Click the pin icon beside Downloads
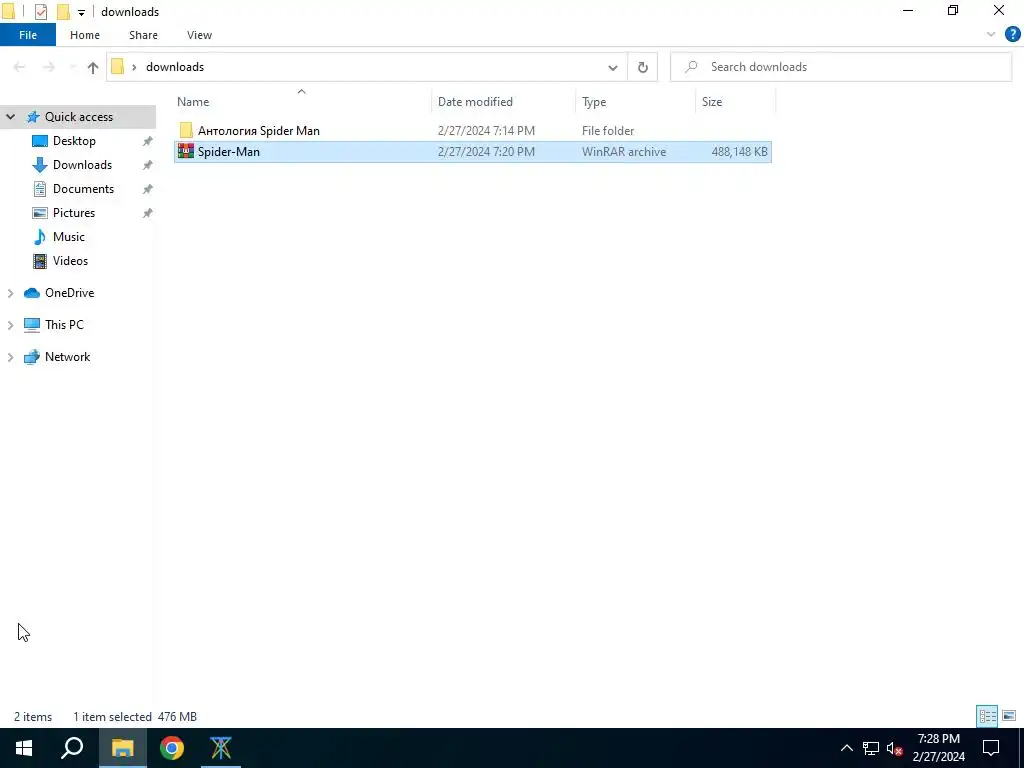The height and width of the screenshot is (768, 1024). [x=148, y=165]
